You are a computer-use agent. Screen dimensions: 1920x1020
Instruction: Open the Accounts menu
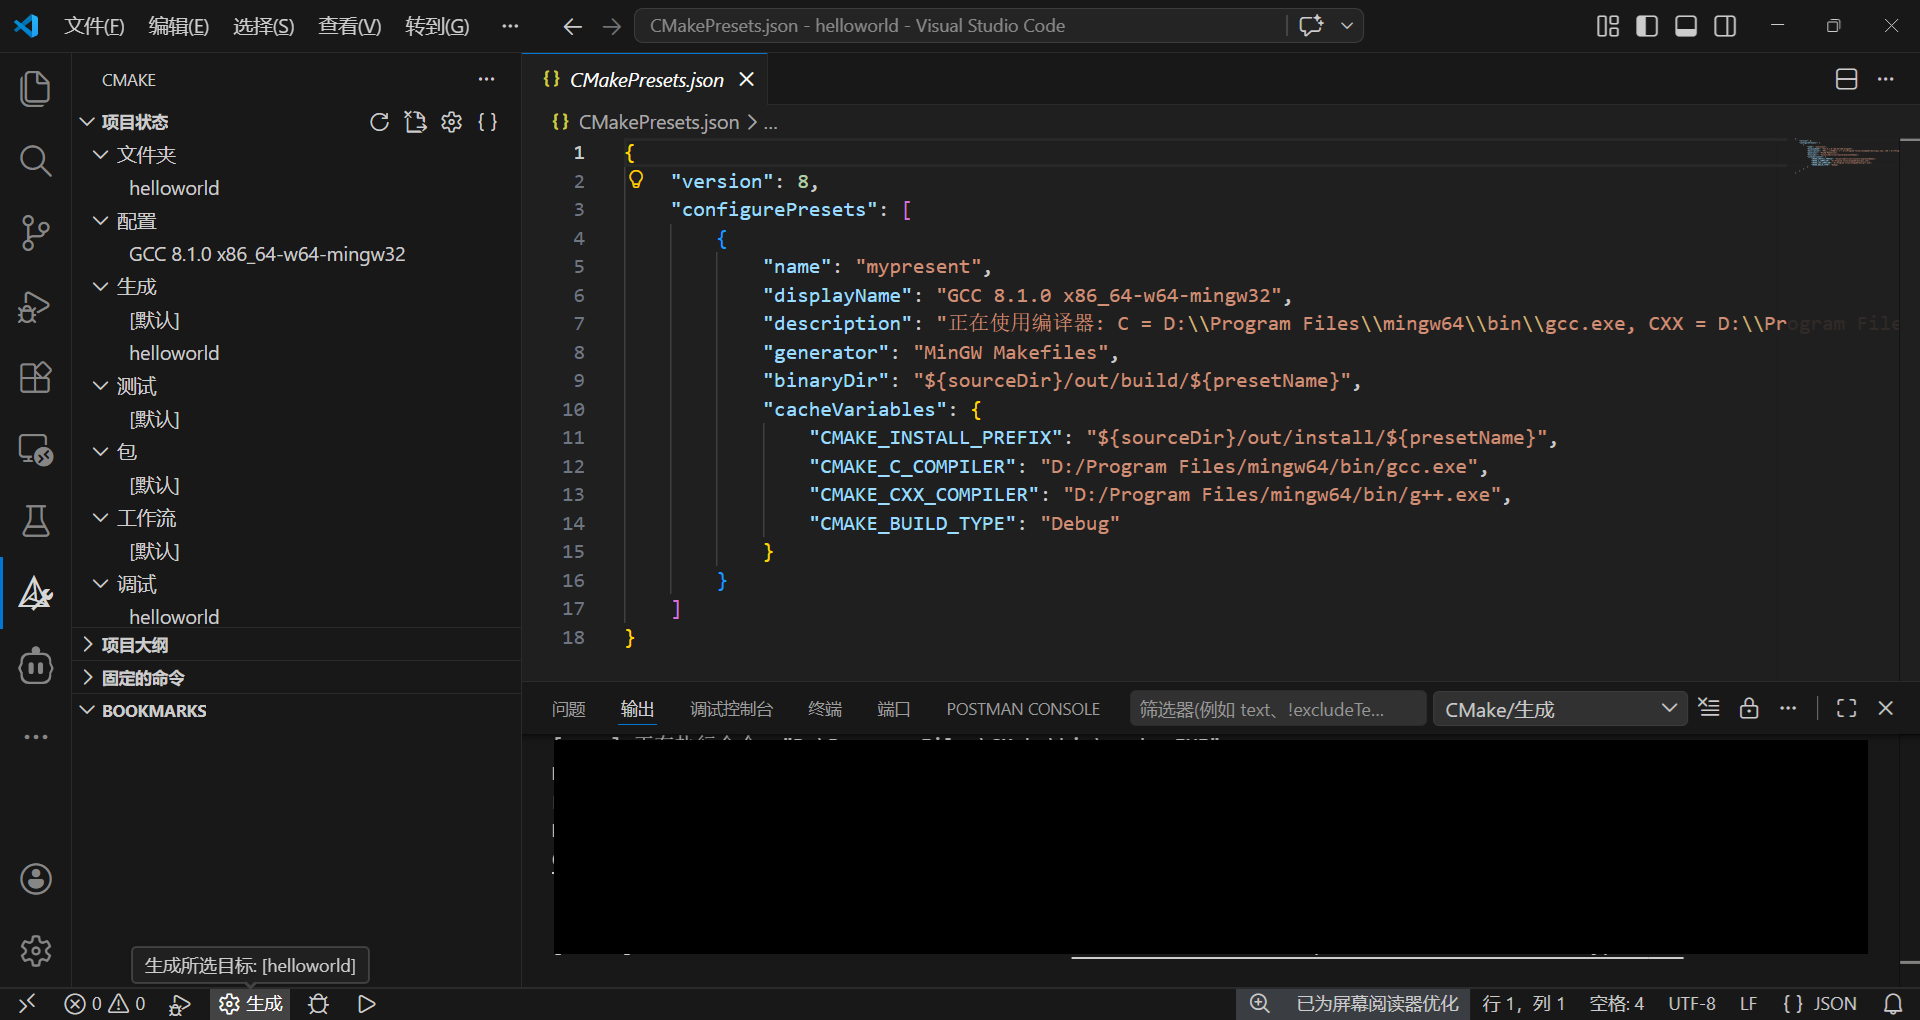coord(36,879)
